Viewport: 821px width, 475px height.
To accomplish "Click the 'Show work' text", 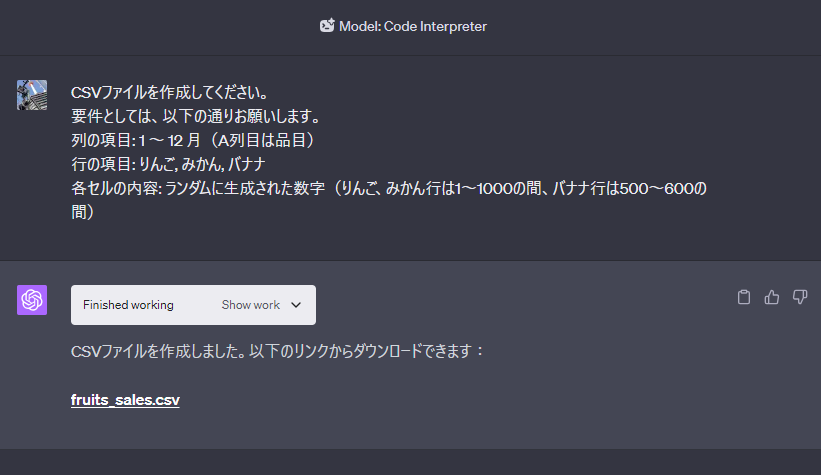I will tap(251, 305).
